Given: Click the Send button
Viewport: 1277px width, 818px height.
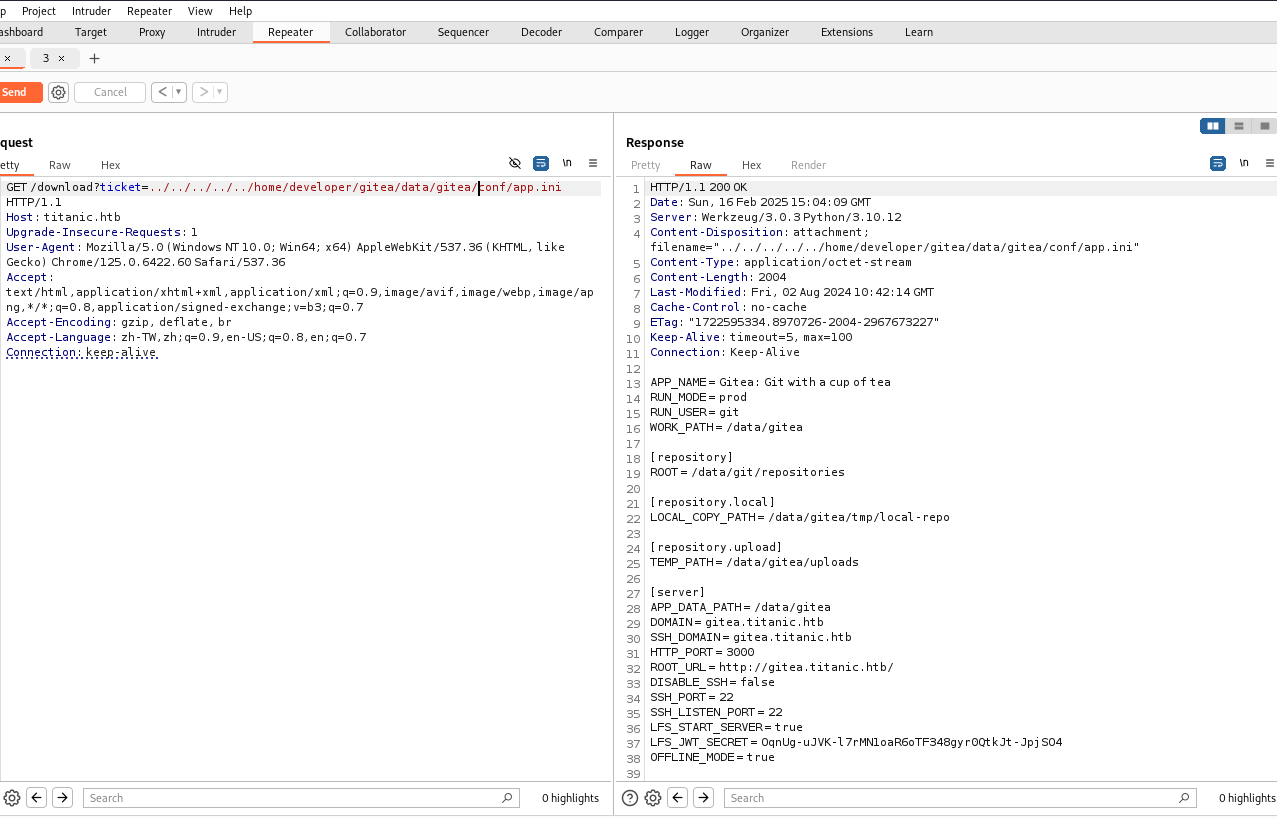Looking at the screenshot, I should [x=20, y=92].
